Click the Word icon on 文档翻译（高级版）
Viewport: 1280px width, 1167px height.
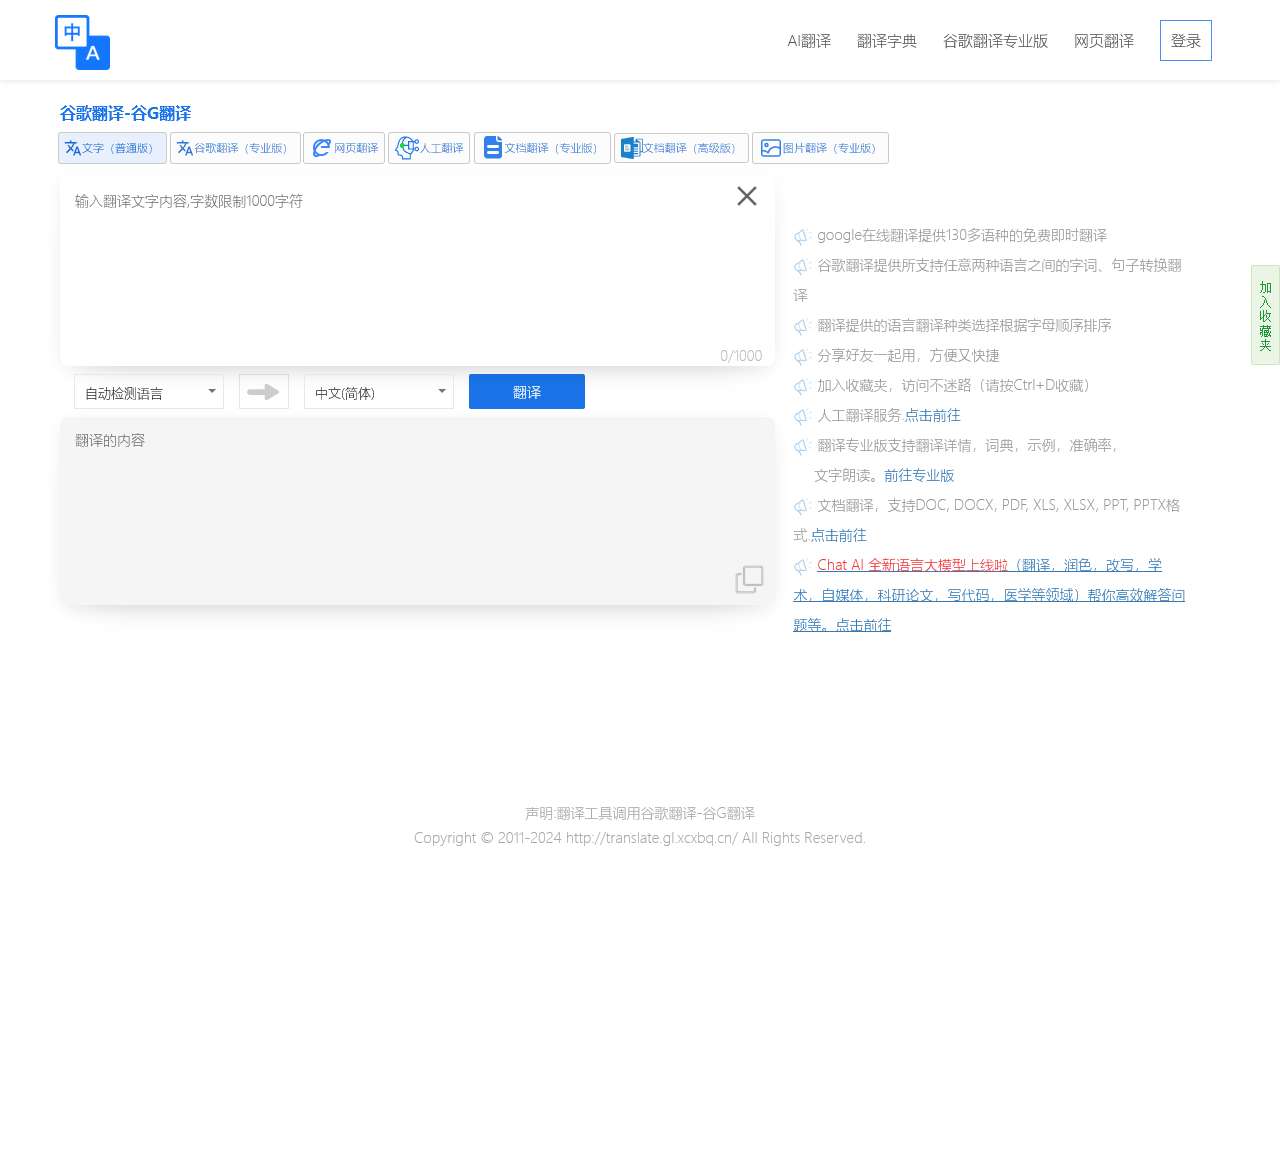[631, 148]
